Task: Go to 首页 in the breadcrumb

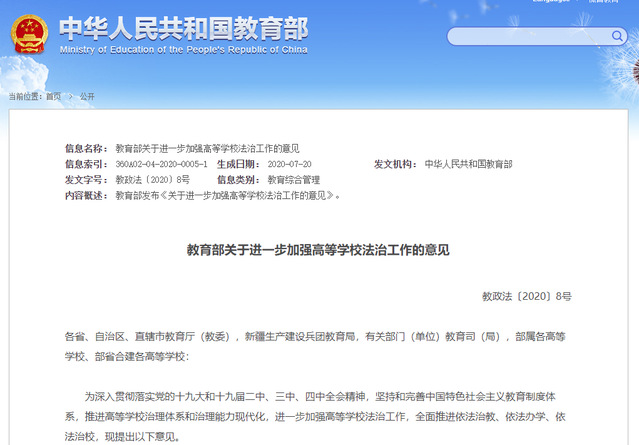Action: [53, 97]
